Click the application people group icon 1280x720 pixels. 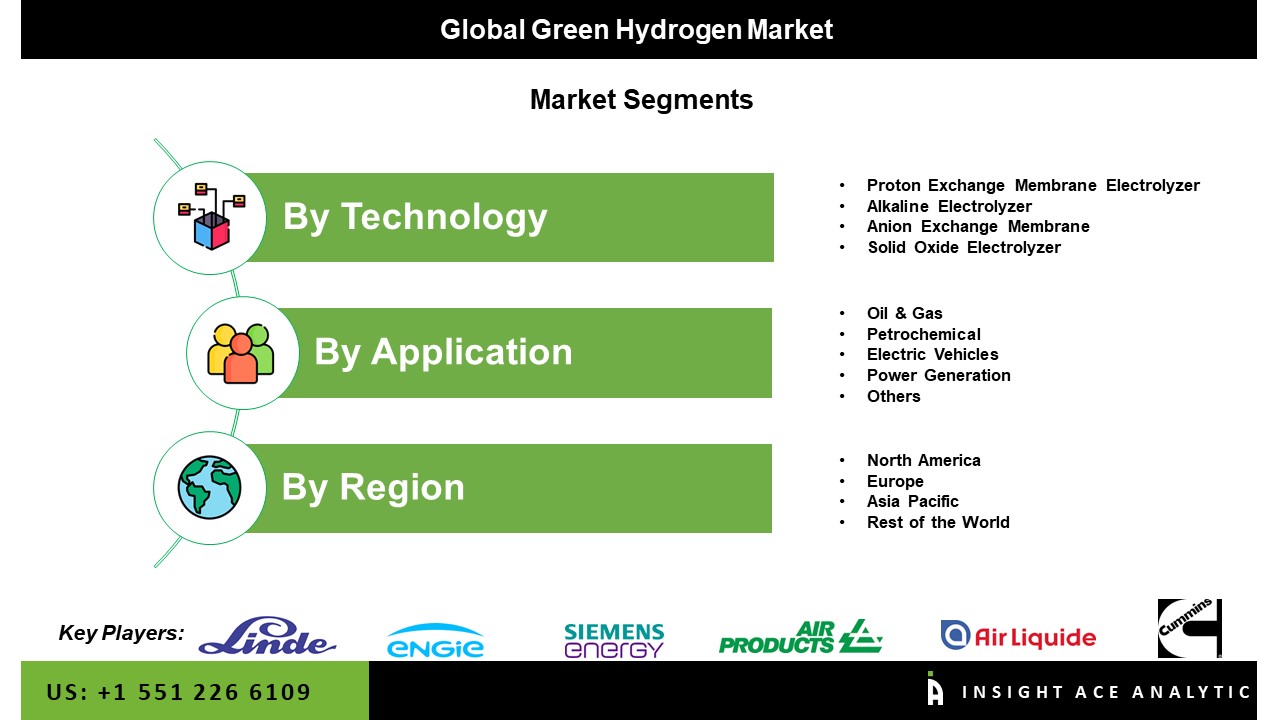point(241,353)
